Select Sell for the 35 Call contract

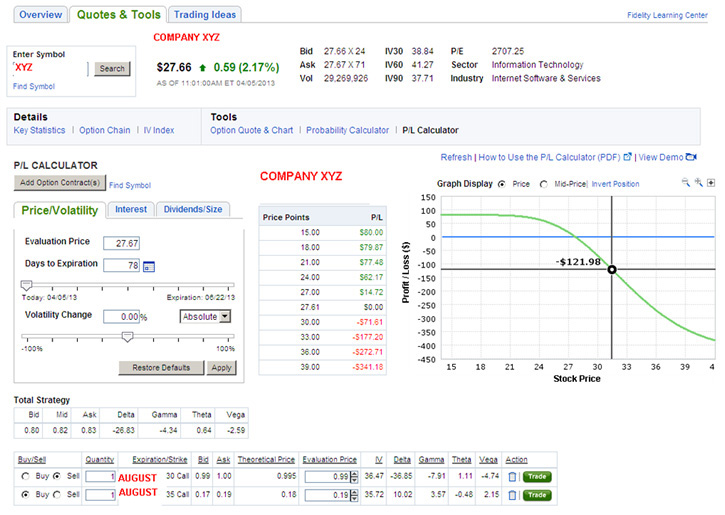56,494
